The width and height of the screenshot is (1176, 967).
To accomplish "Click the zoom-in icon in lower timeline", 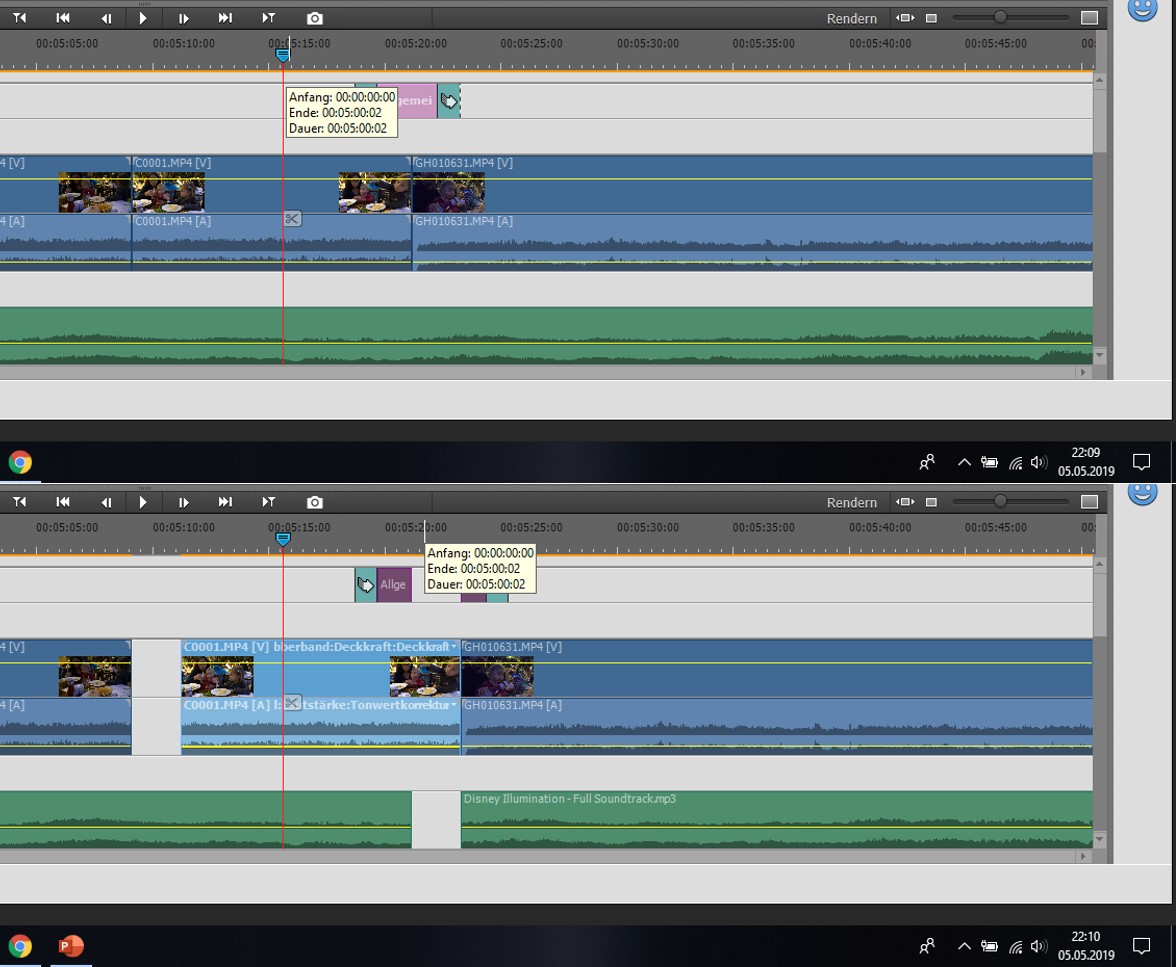I will coord(1089,502).
